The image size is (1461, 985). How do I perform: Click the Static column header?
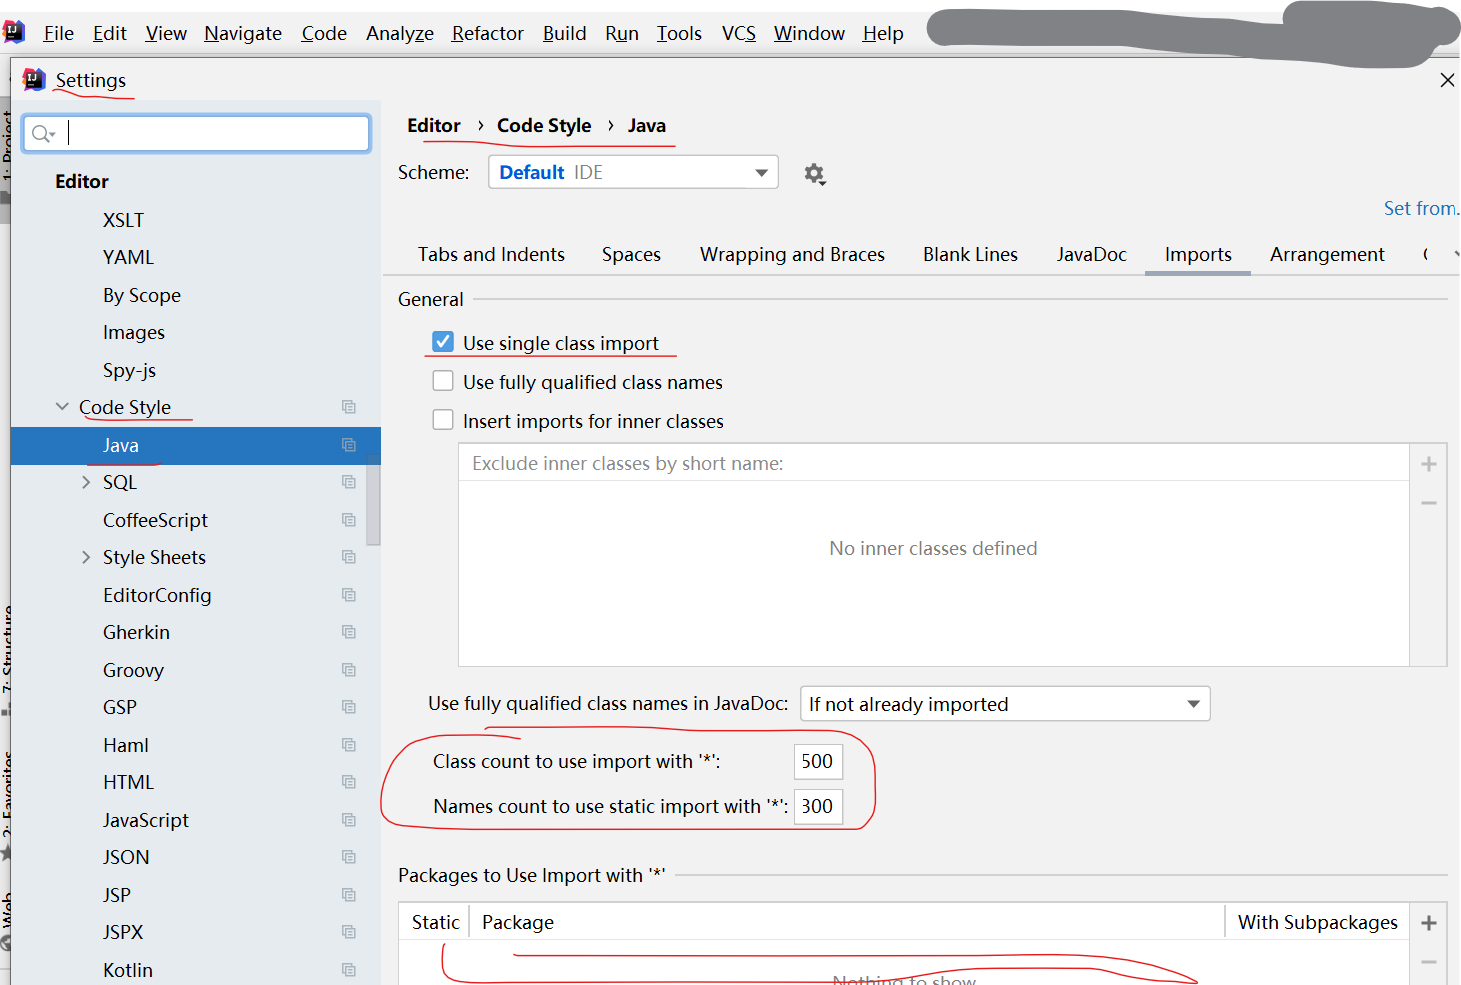click(x=435, y=922)
